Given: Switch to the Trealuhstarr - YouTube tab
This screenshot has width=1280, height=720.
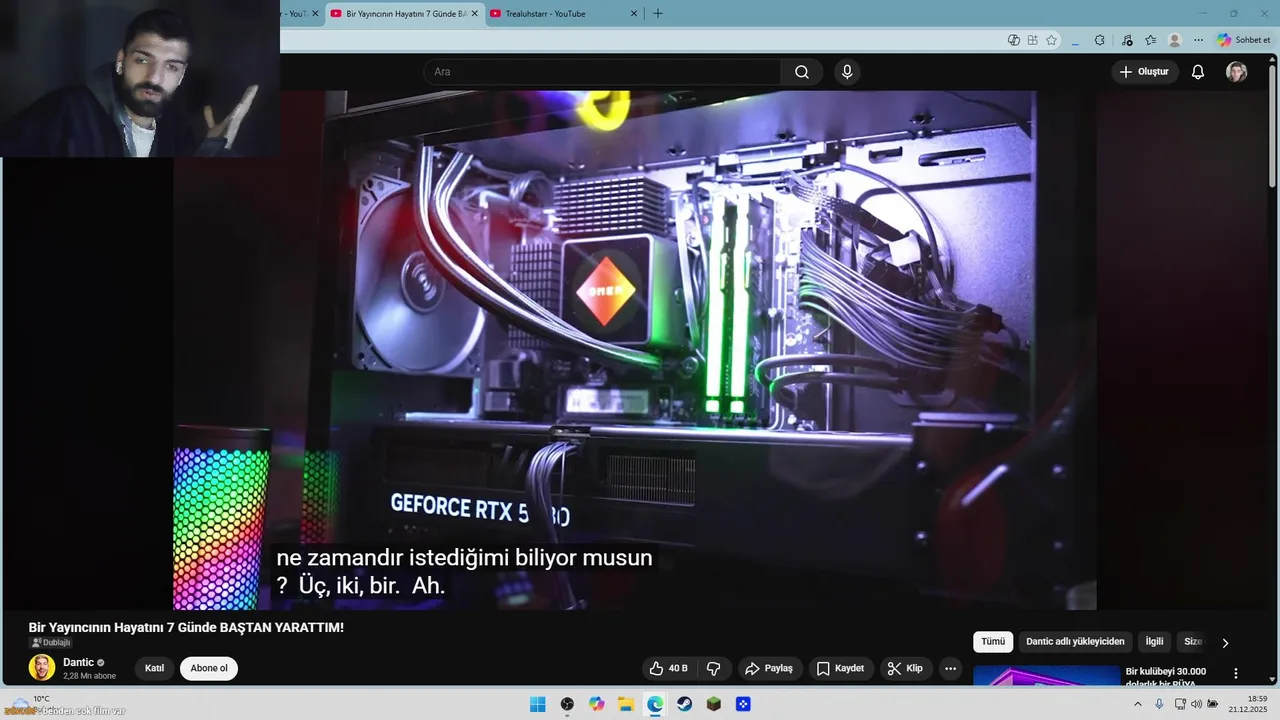Looking at the screenshot, I should [545, 14].
